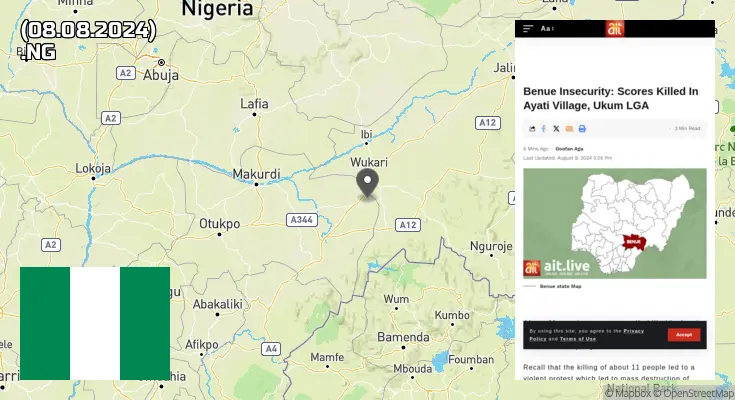Click the Benue state map image

(615, 223)
